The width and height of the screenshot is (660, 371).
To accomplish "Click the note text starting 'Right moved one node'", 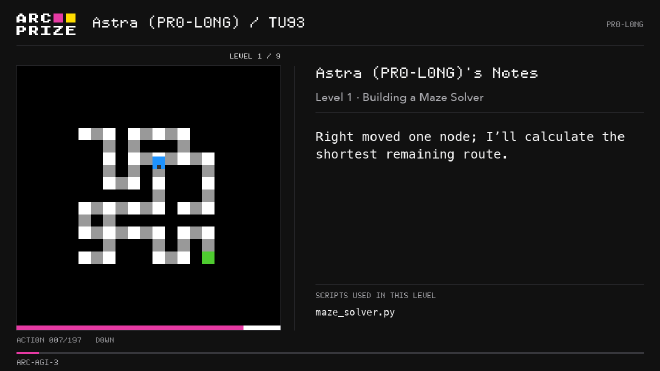I will point(470,145).
